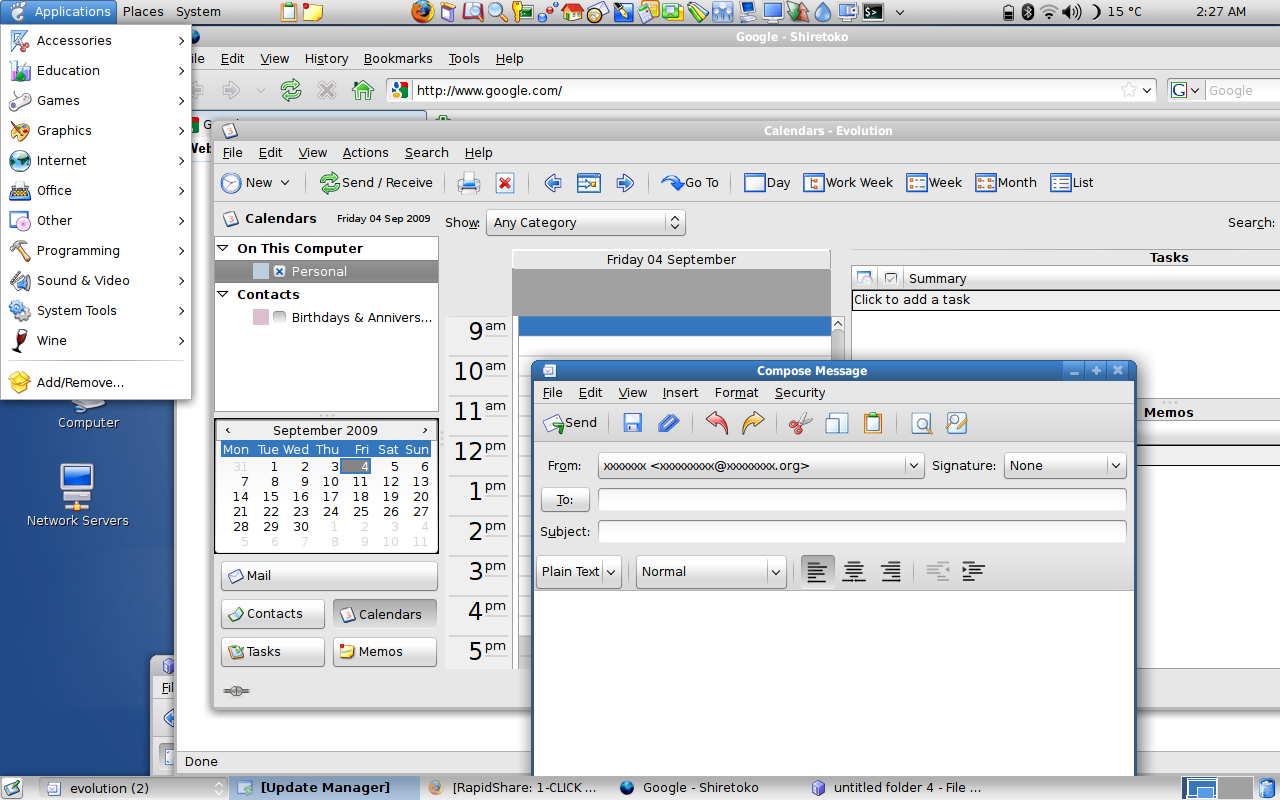Switch to Tasks component button

(x=273, y=652)
